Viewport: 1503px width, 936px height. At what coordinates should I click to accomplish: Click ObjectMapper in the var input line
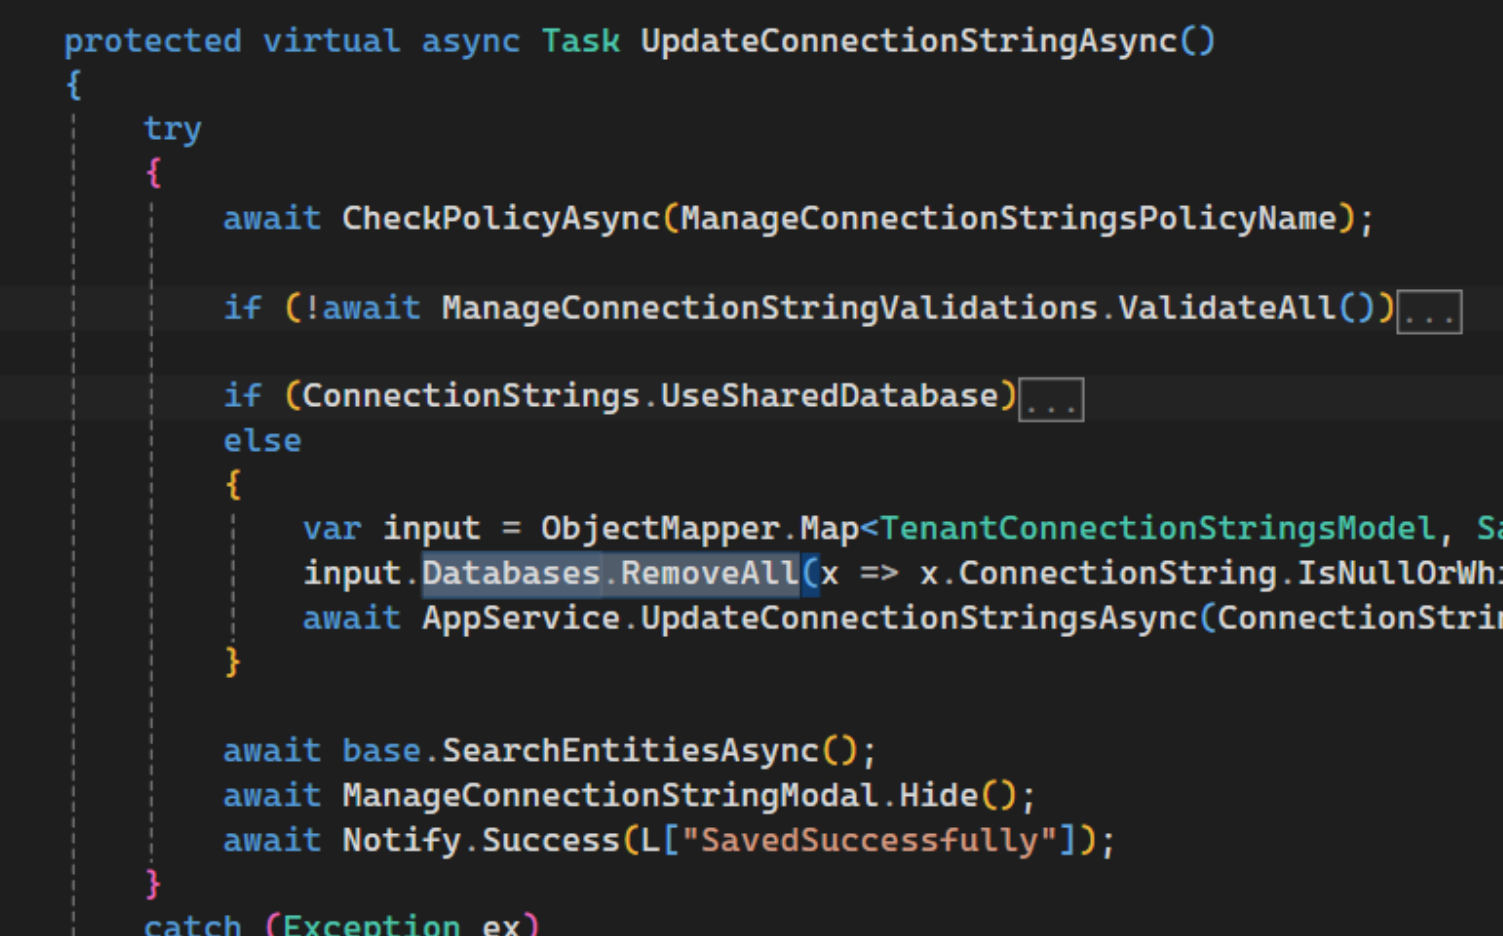coord(660,528)
